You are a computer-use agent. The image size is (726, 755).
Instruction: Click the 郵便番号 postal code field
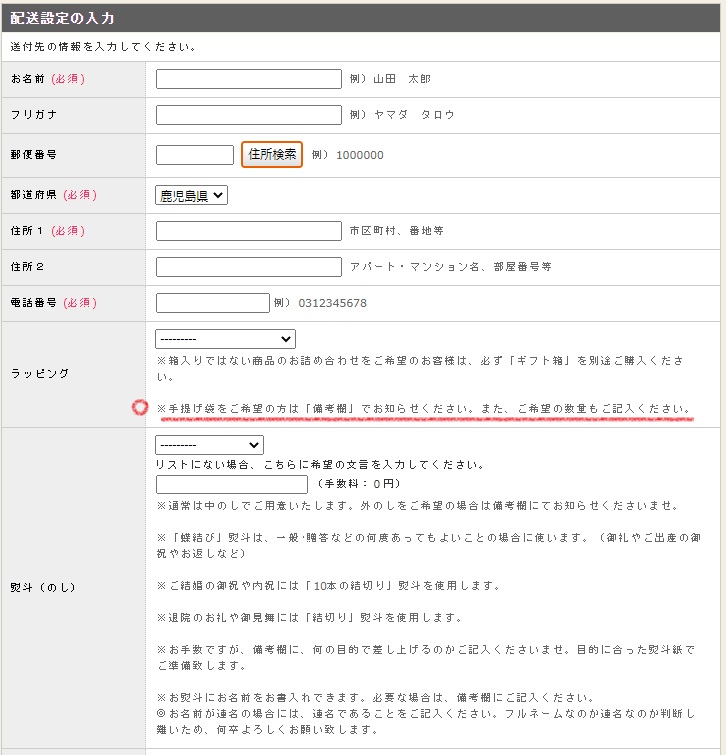[x=194, y=155]
